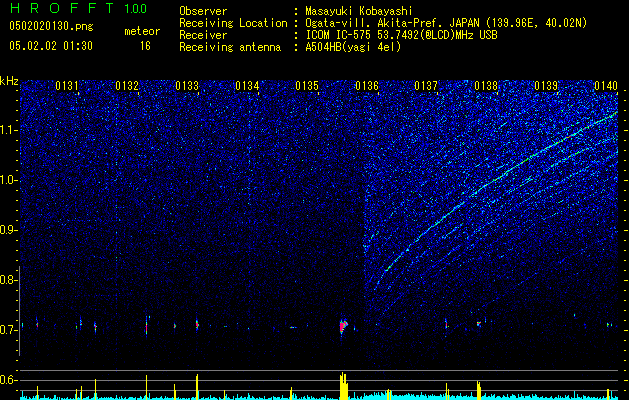Click the 'meteor' label
This screenshot has height=400, width=629.
coord(142,31)
